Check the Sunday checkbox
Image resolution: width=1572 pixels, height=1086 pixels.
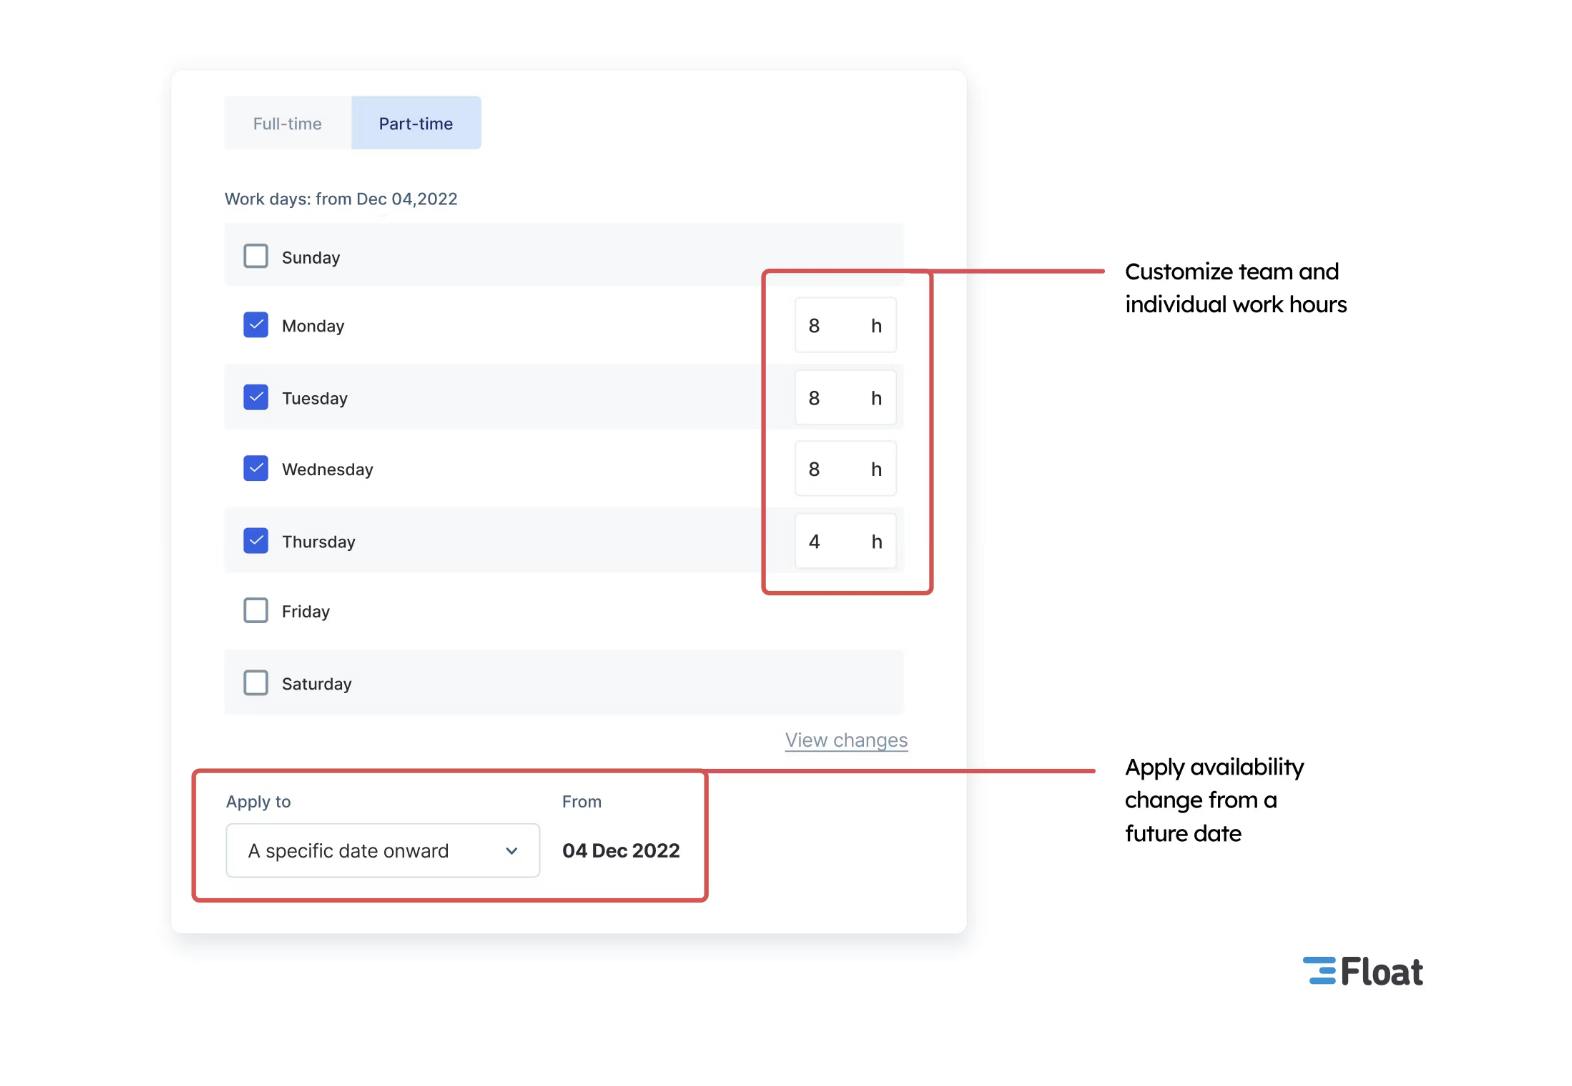click(256, 256)
